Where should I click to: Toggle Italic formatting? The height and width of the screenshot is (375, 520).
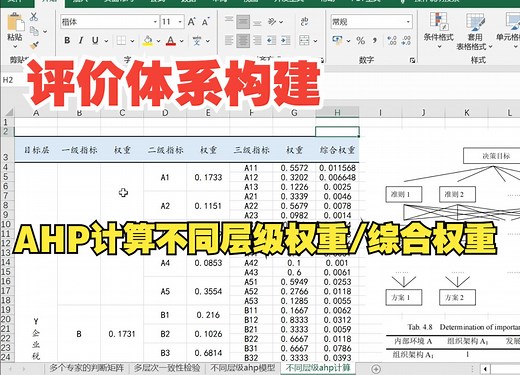click(81, 41)
